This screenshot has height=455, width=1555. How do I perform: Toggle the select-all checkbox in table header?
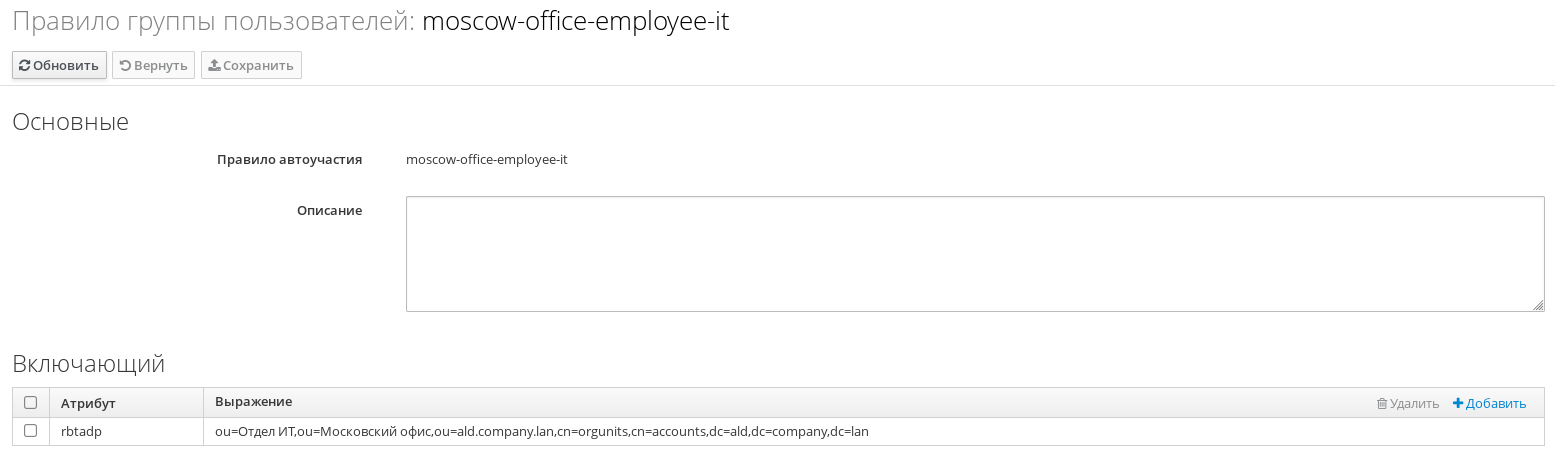coord(30,403)
